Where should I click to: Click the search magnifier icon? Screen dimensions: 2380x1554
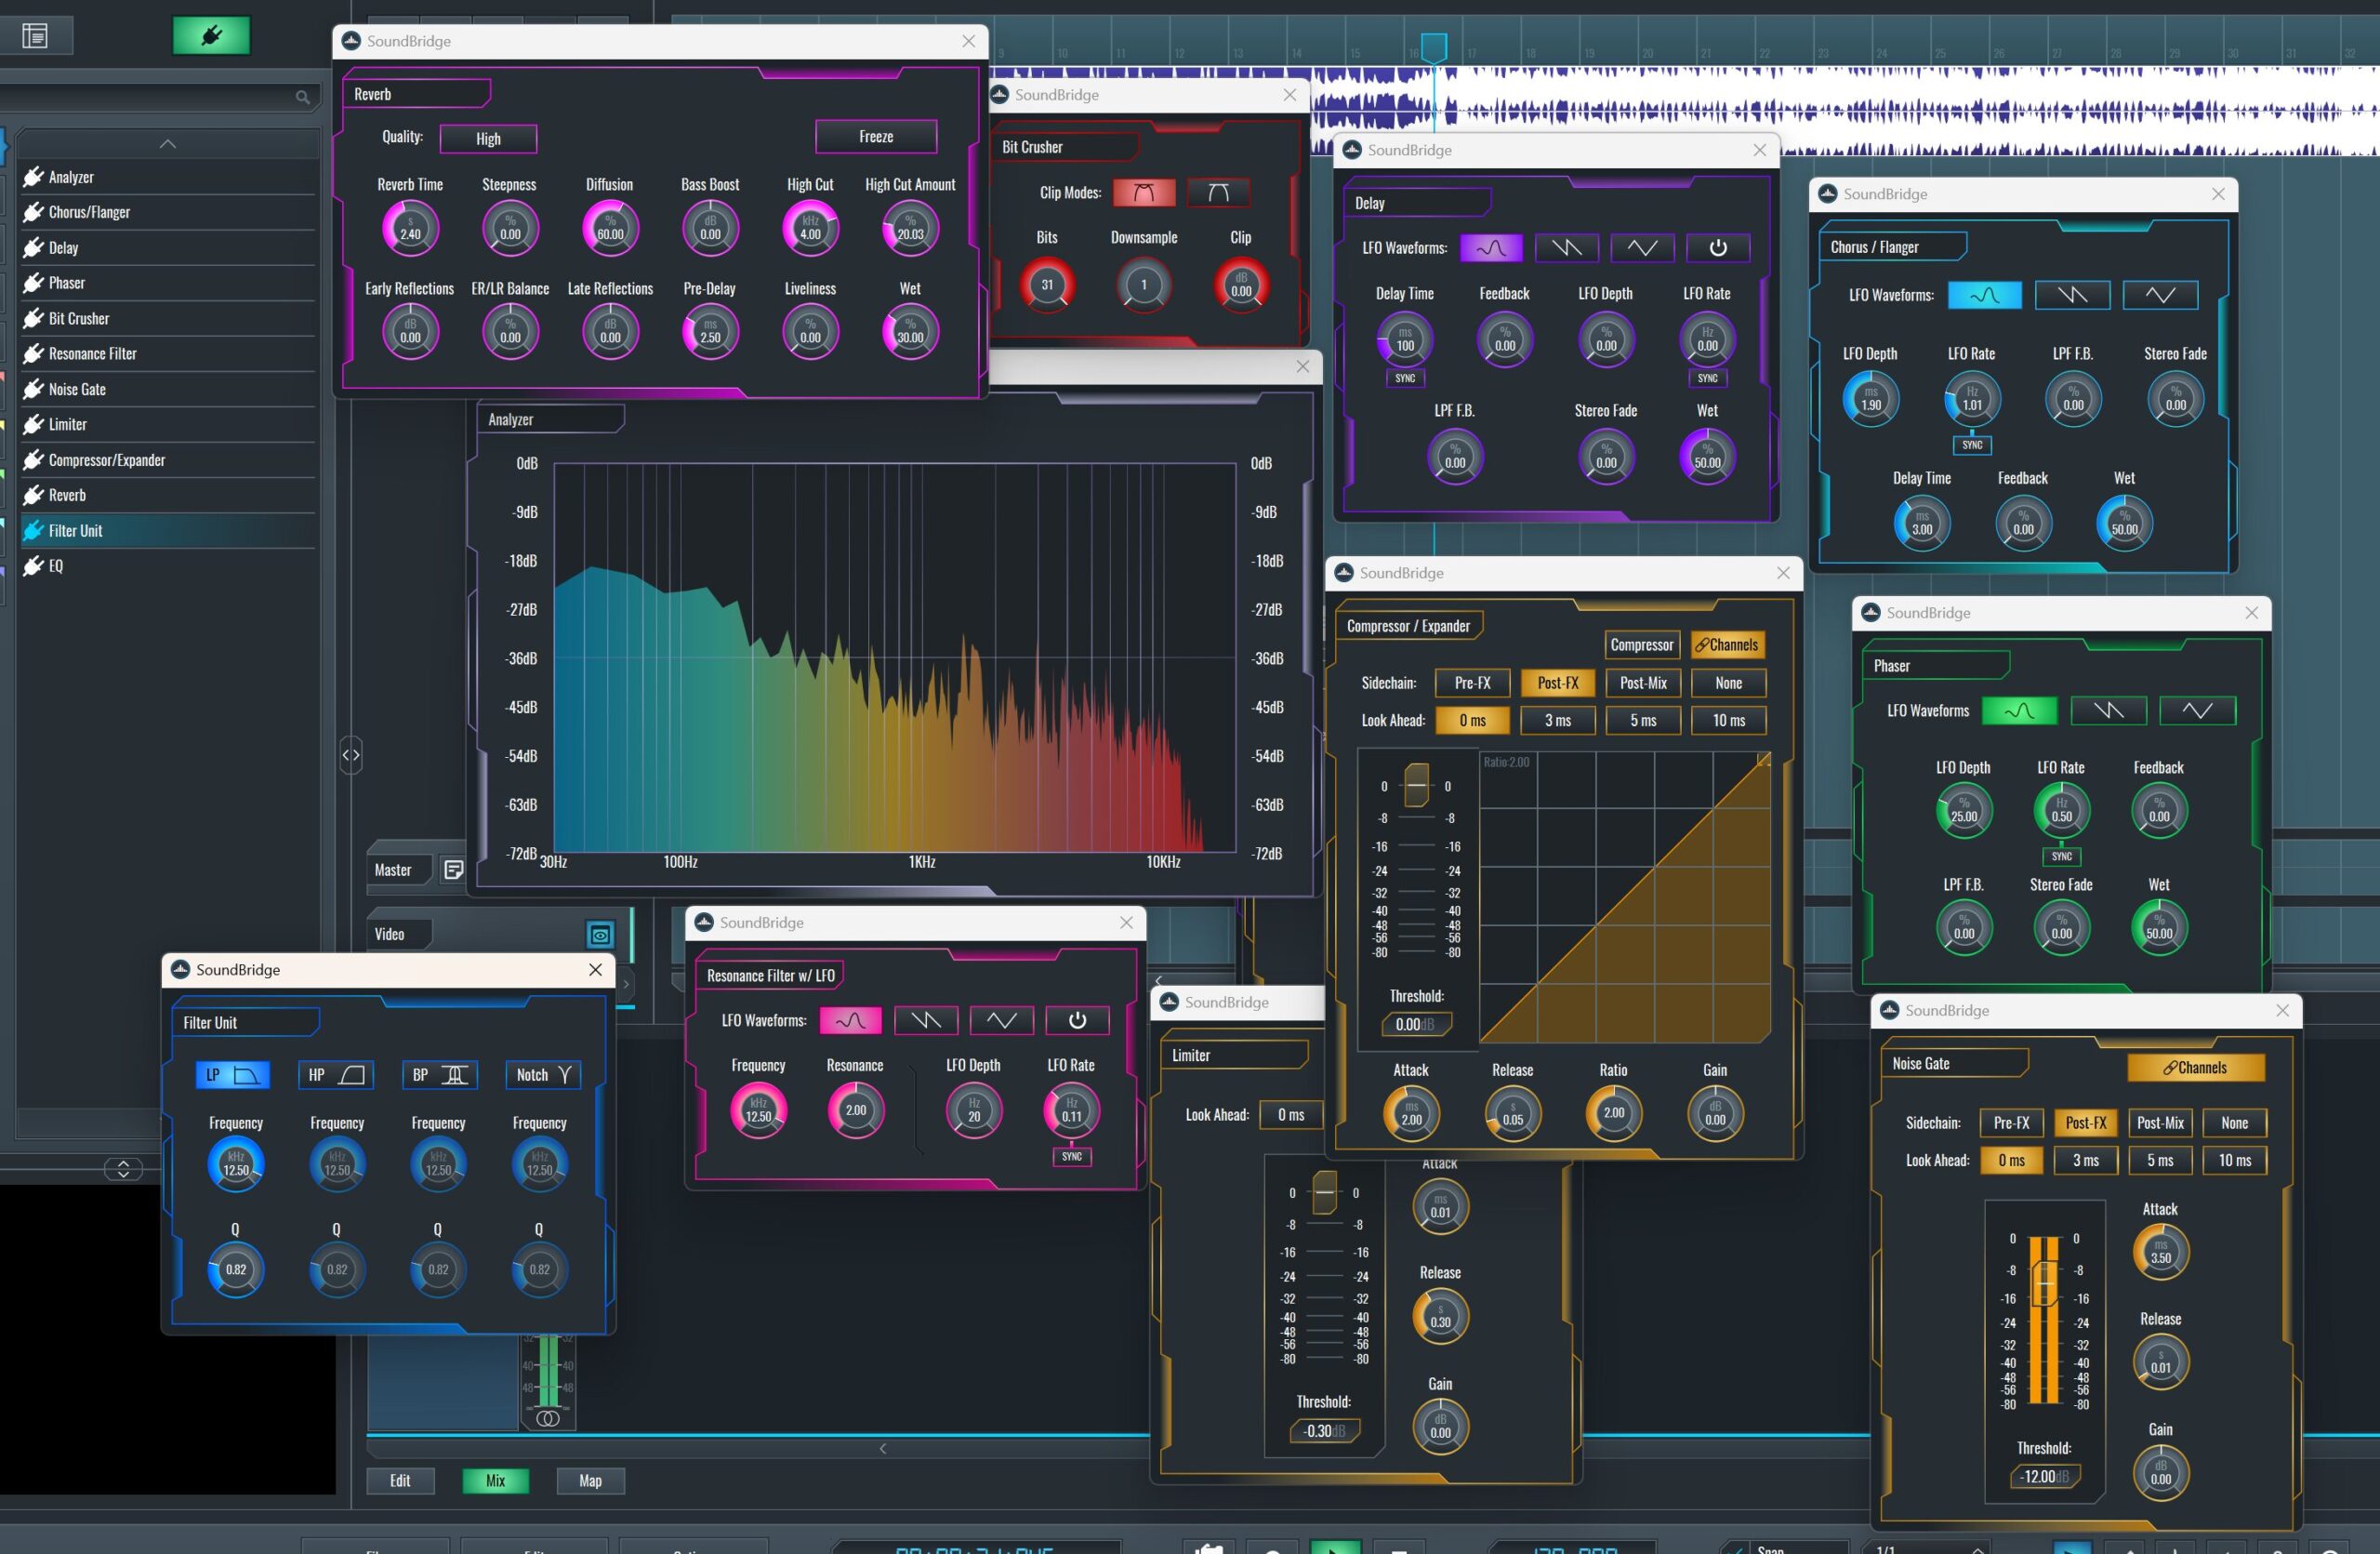[302, 97]
